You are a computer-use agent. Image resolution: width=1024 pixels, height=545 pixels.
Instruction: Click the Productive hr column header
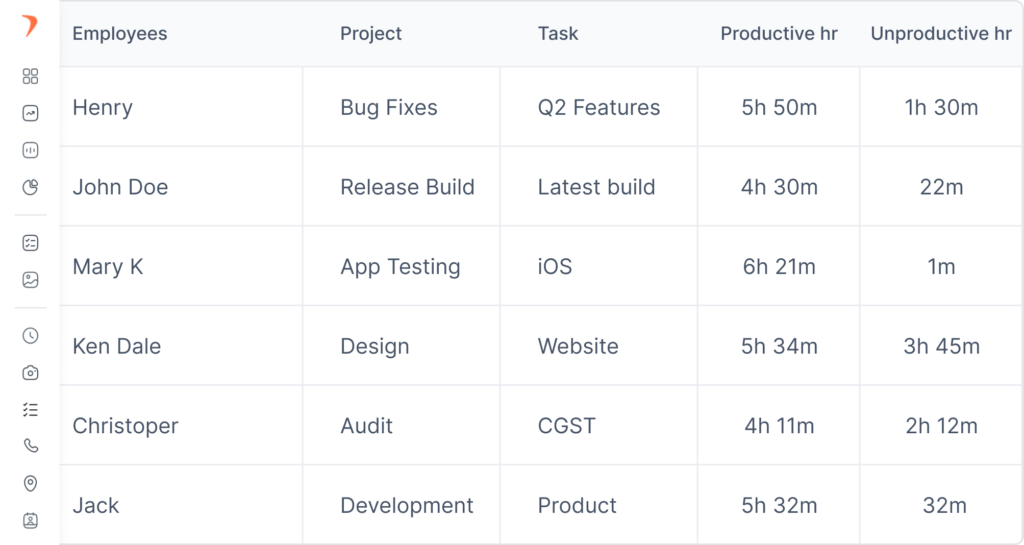[x=779, y=34]
